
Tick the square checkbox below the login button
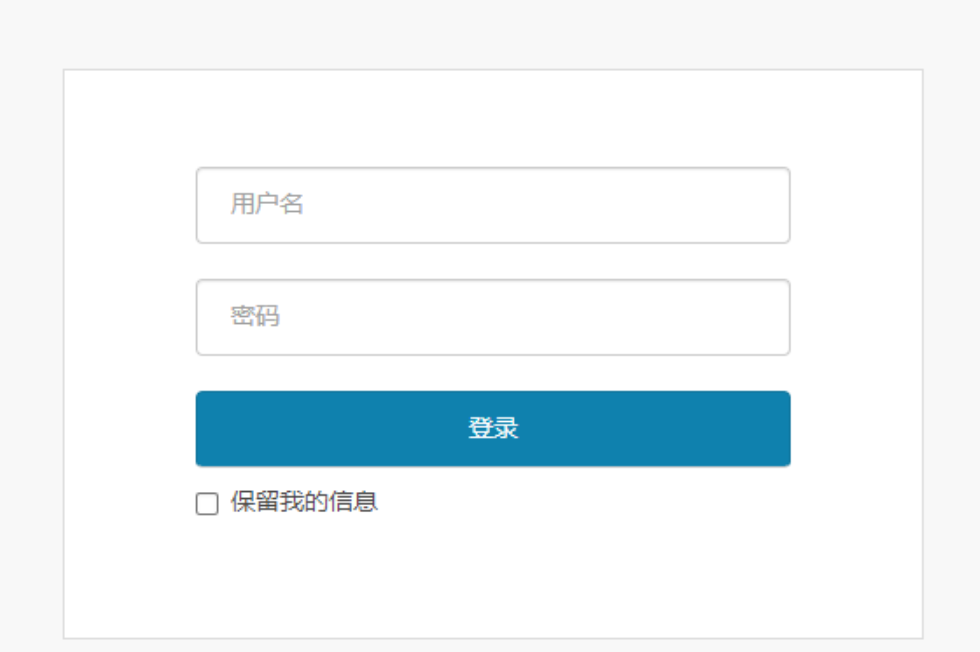coord(206,504)
